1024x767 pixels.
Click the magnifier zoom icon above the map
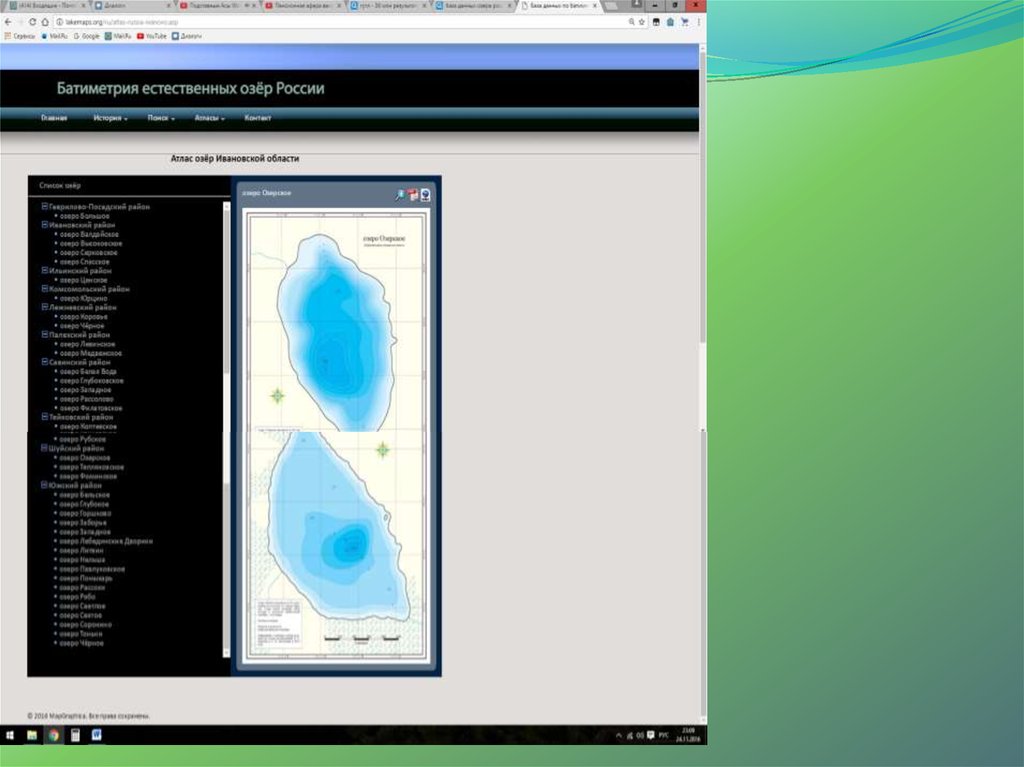click(400, 195)
